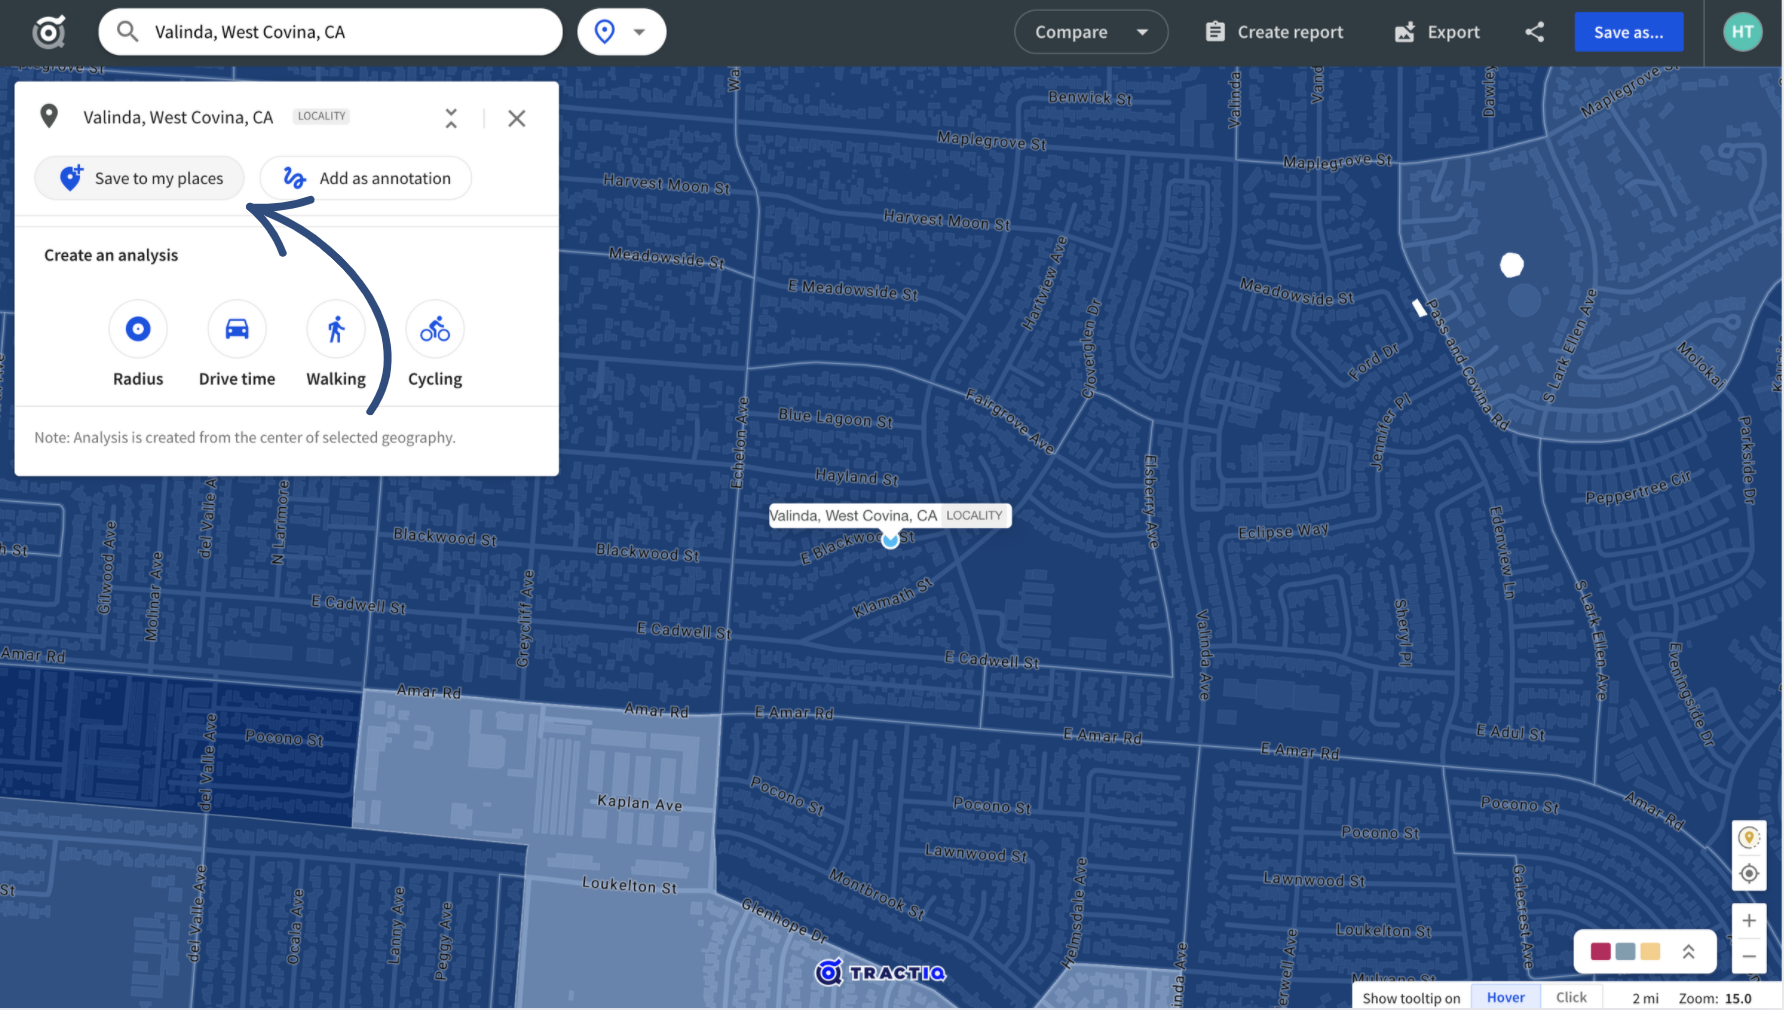The height and width of the screenshot is (1010, 1784).
Task: Click the Export button
Action: [x=1437, y=32]
